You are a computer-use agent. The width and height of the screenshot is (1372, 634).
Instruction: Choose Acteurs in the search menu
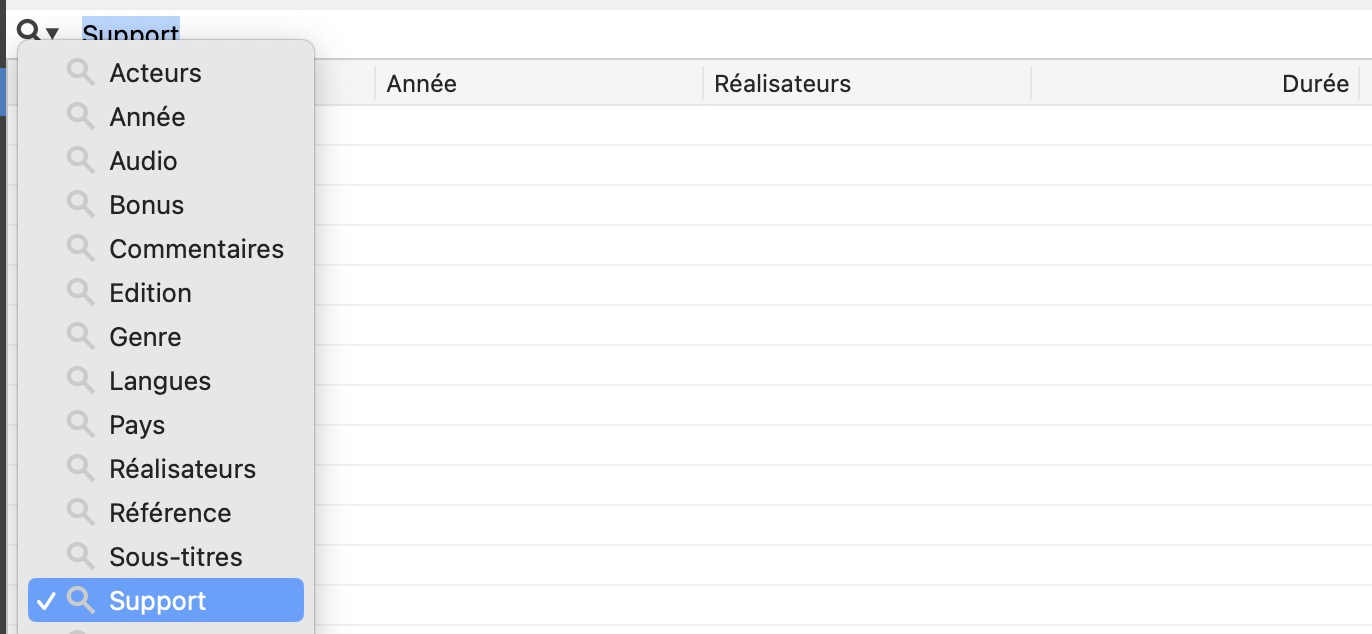tap(155, 73)
